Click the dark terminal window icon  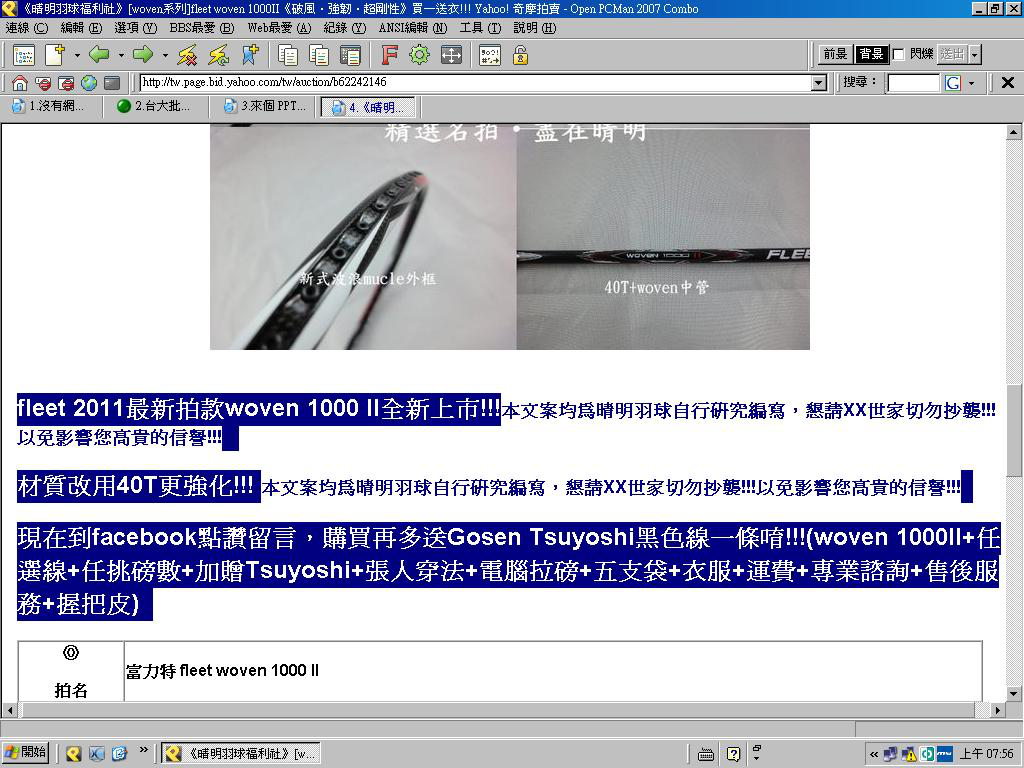coord(112,83)
